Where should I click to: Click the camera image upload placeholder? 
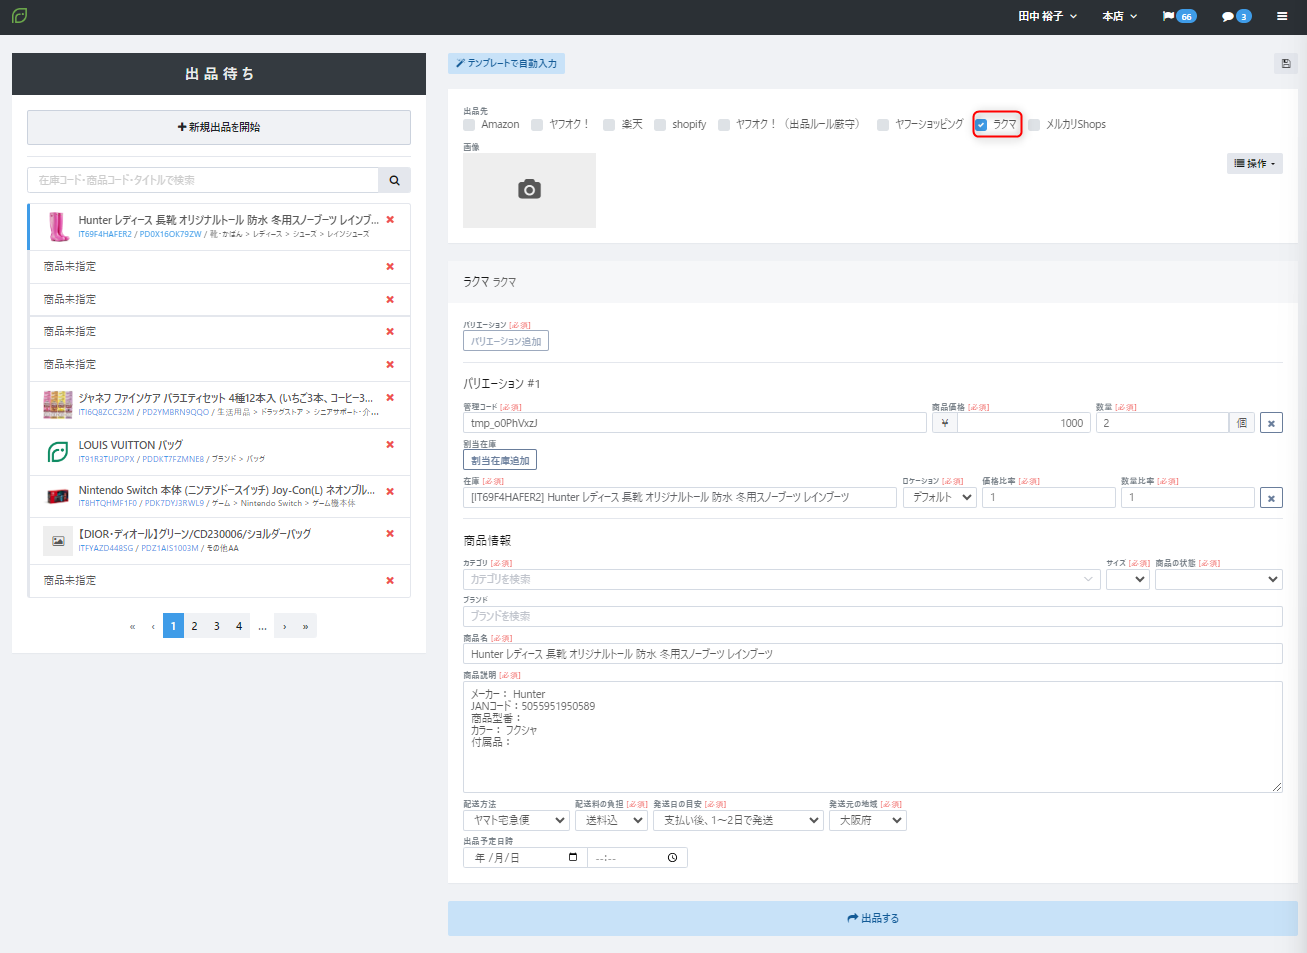[x=529, y=190]
